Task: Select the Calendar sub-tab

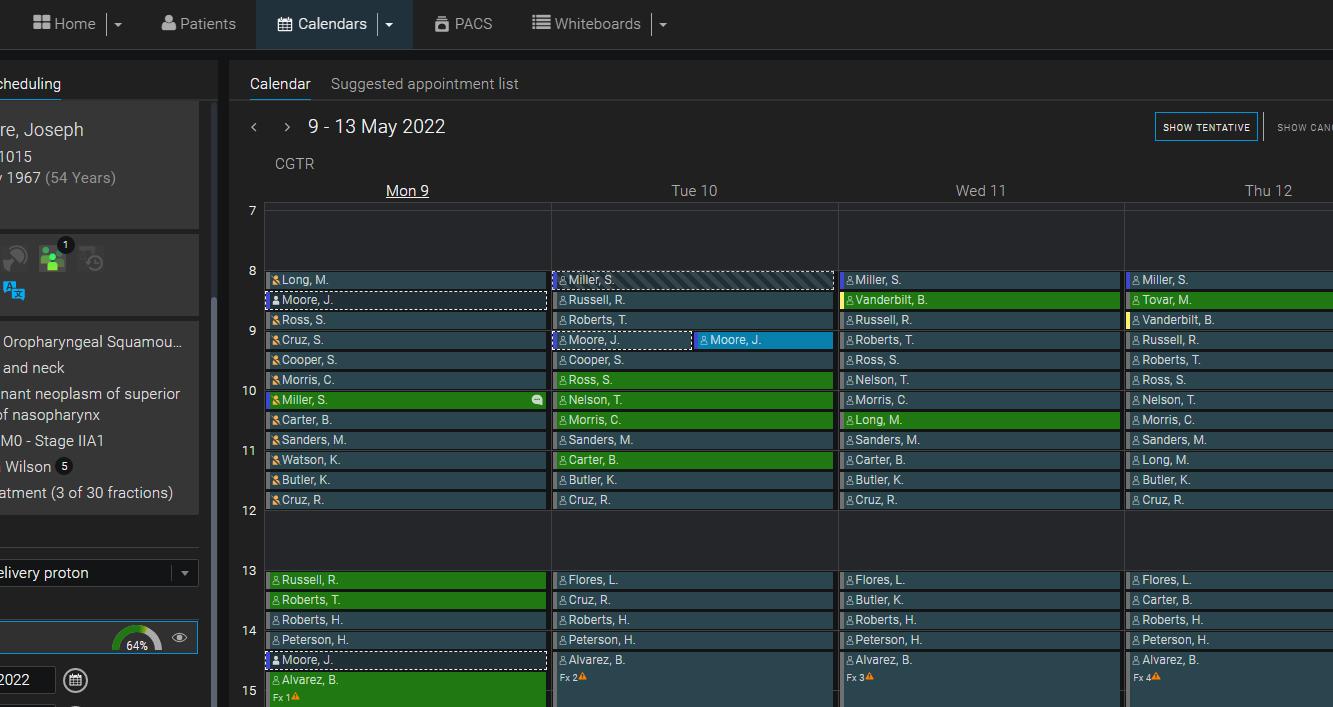Action: point(280,84)
